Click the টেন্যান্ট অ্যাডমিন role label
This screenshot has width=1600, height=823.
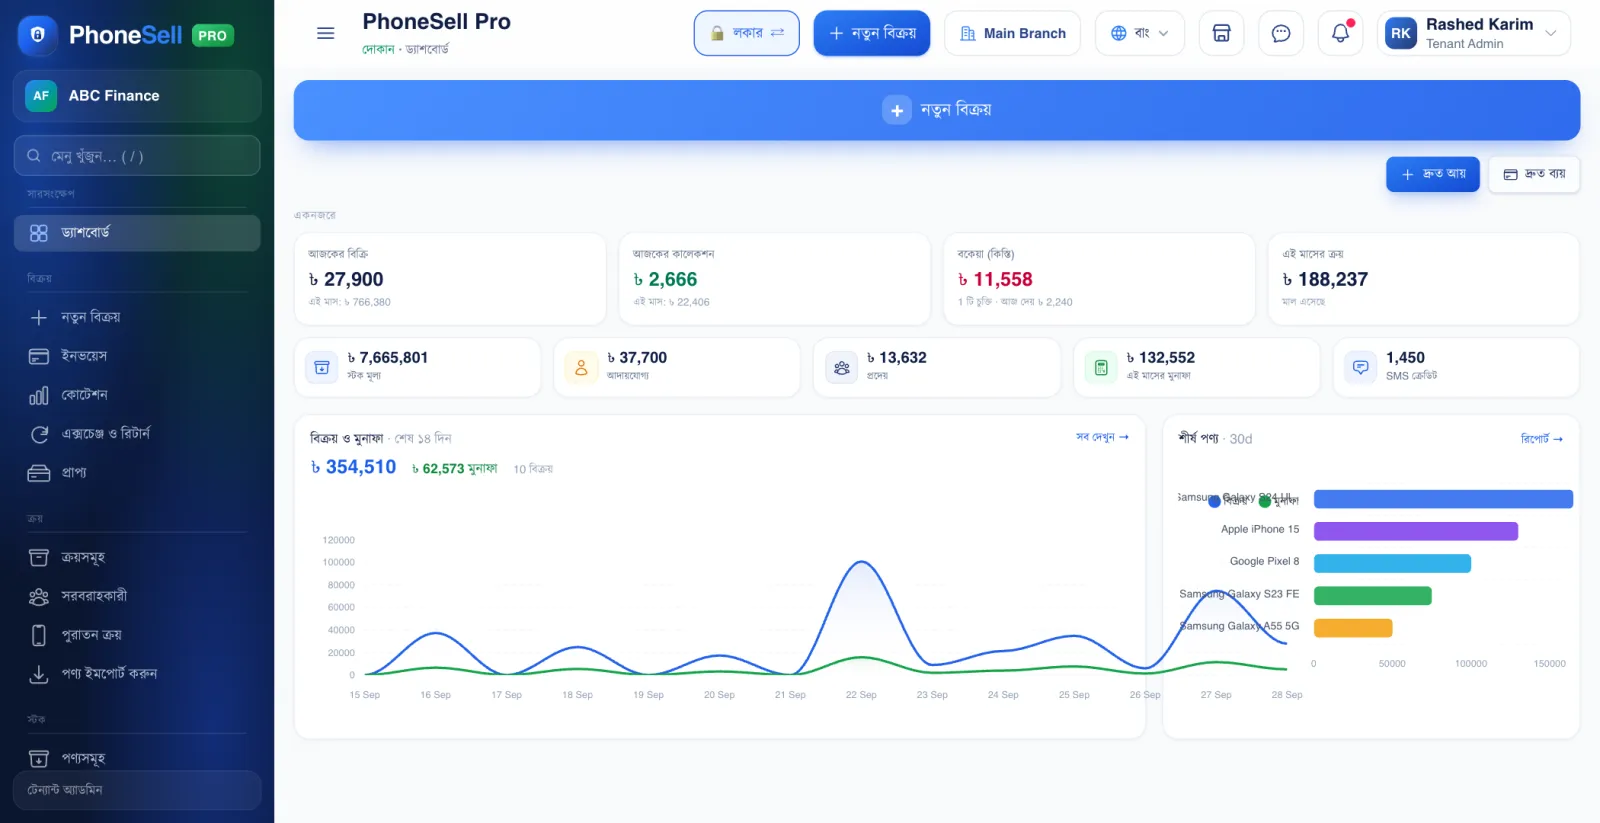pyautogui.click(x=65, y=790)
